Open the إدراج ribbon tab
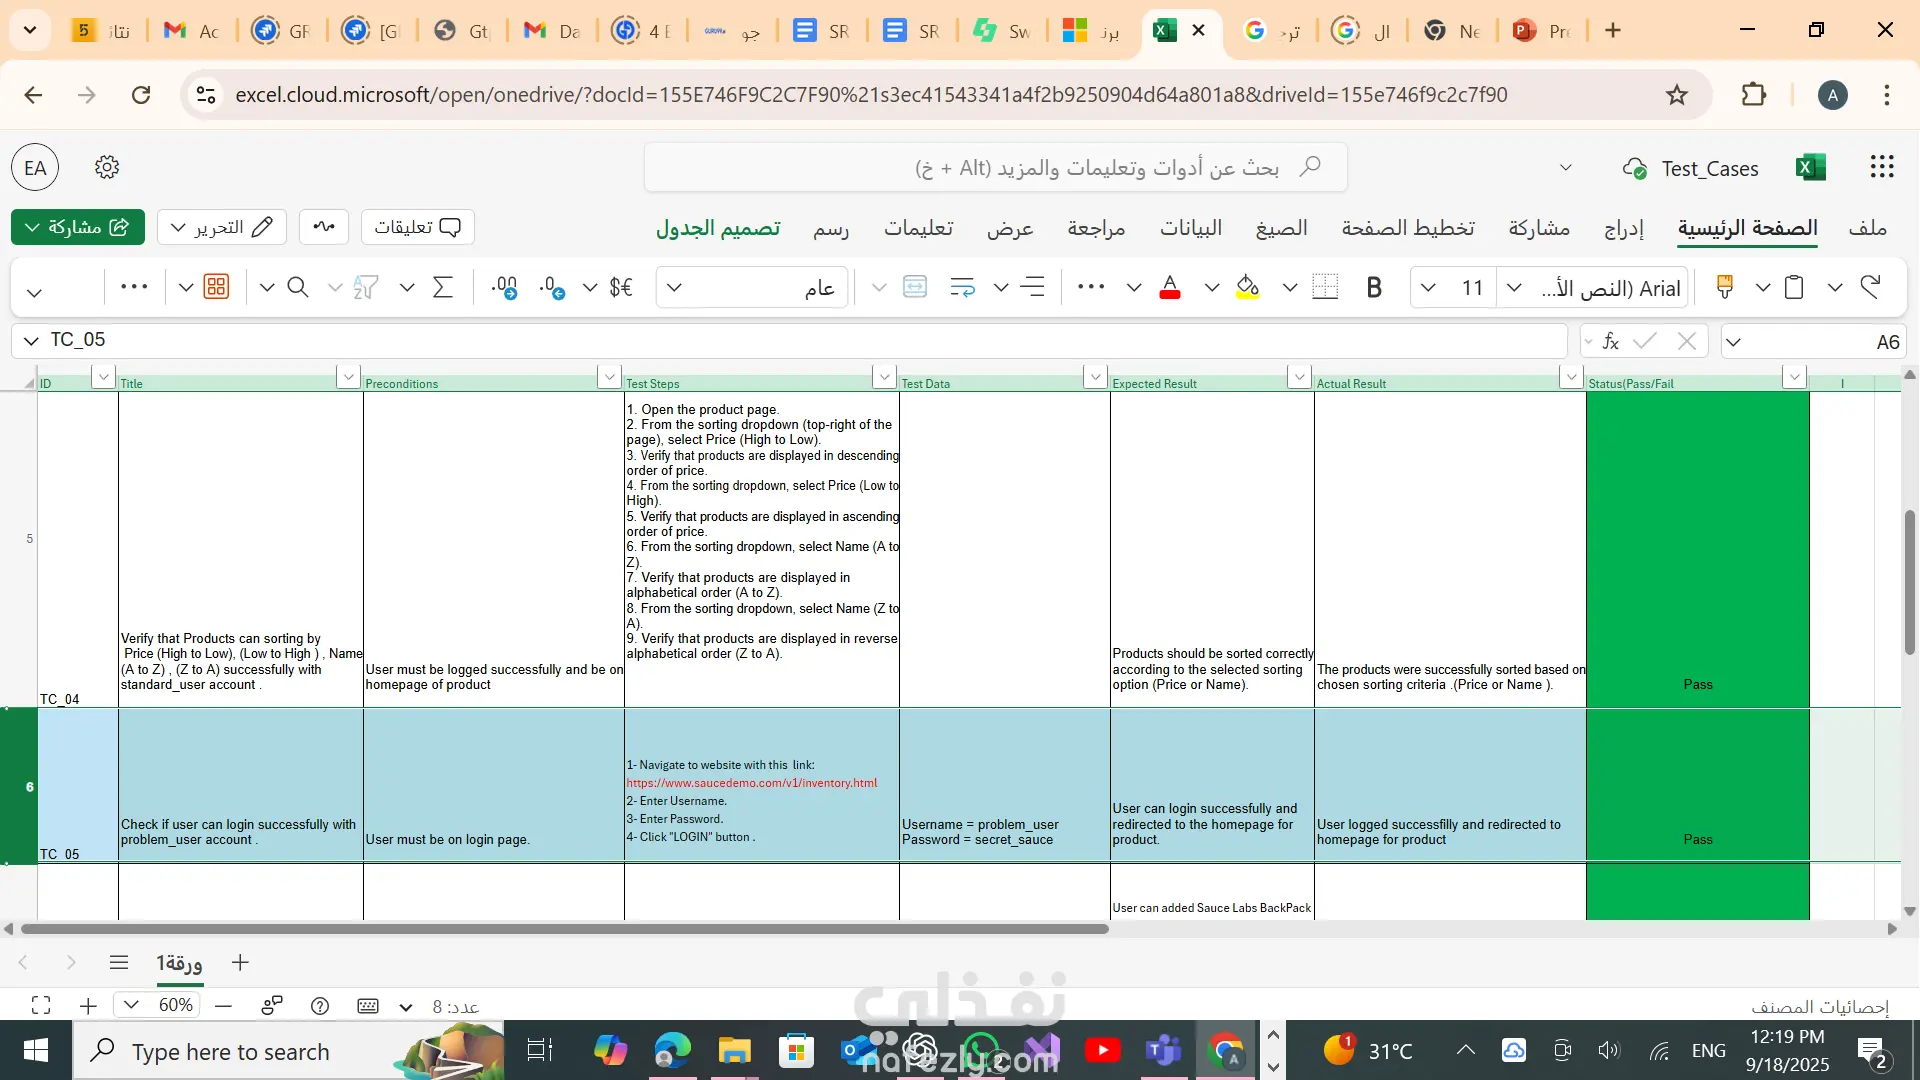Screen dimensions: 1920x1080 [x=1623, y=228]
